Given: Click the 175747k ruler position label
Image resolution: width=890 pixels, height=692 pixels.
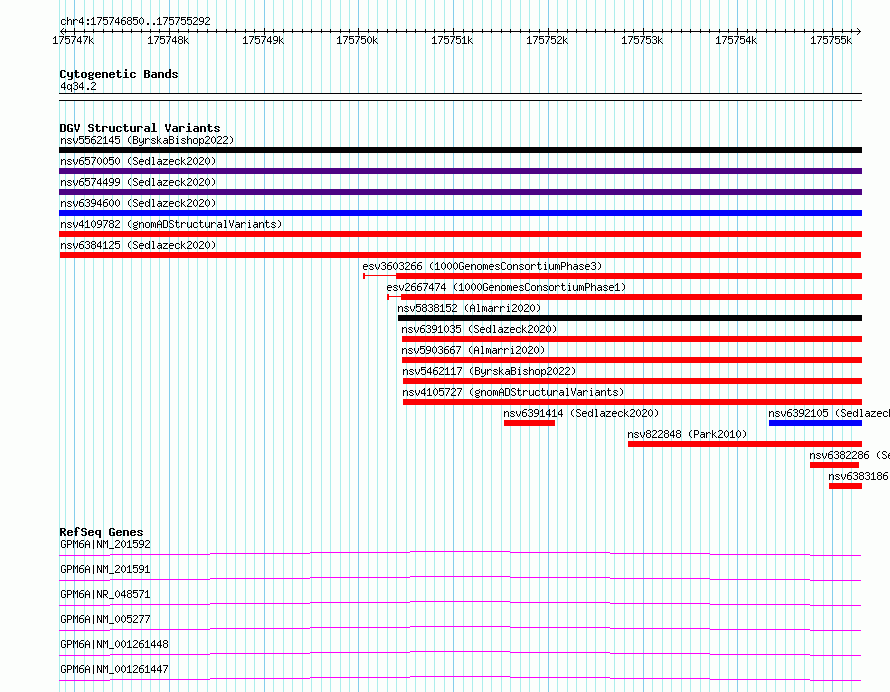Looking at the screenshot, I should [x=73, y=40].
